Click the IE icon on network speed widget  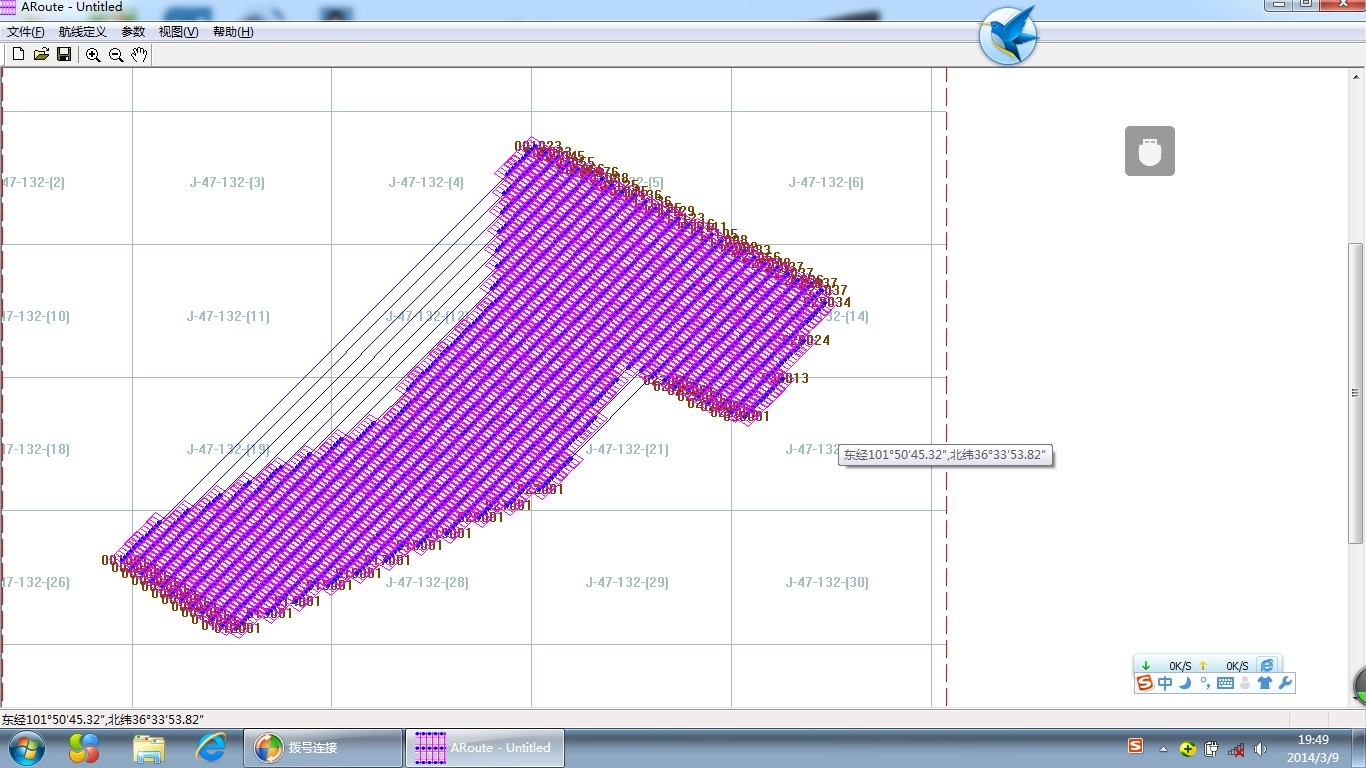click(1267, 665)
